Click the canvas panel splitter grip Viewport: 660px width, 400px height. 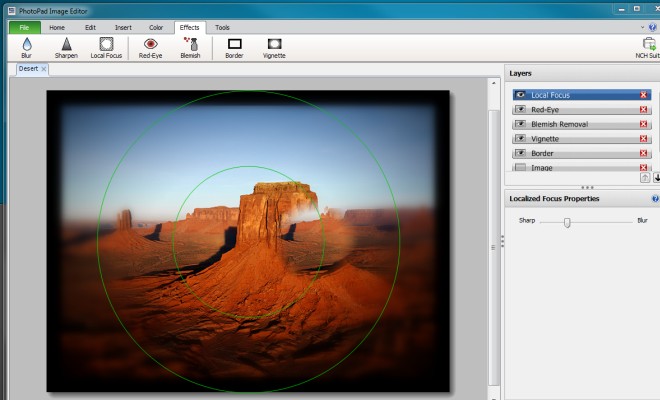pos(502,241)
